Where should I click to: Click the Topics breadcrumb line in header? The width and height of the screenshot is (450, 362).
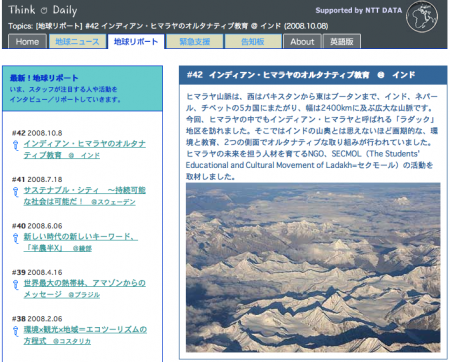[168, 26]
